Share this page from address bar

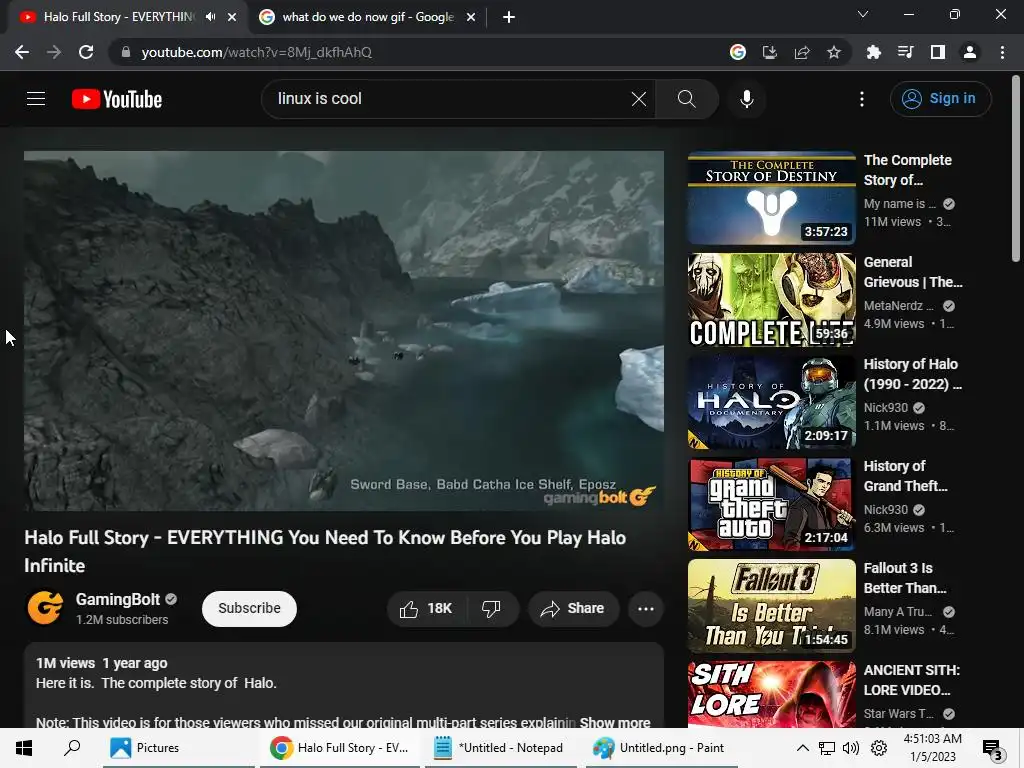[802, 52]
